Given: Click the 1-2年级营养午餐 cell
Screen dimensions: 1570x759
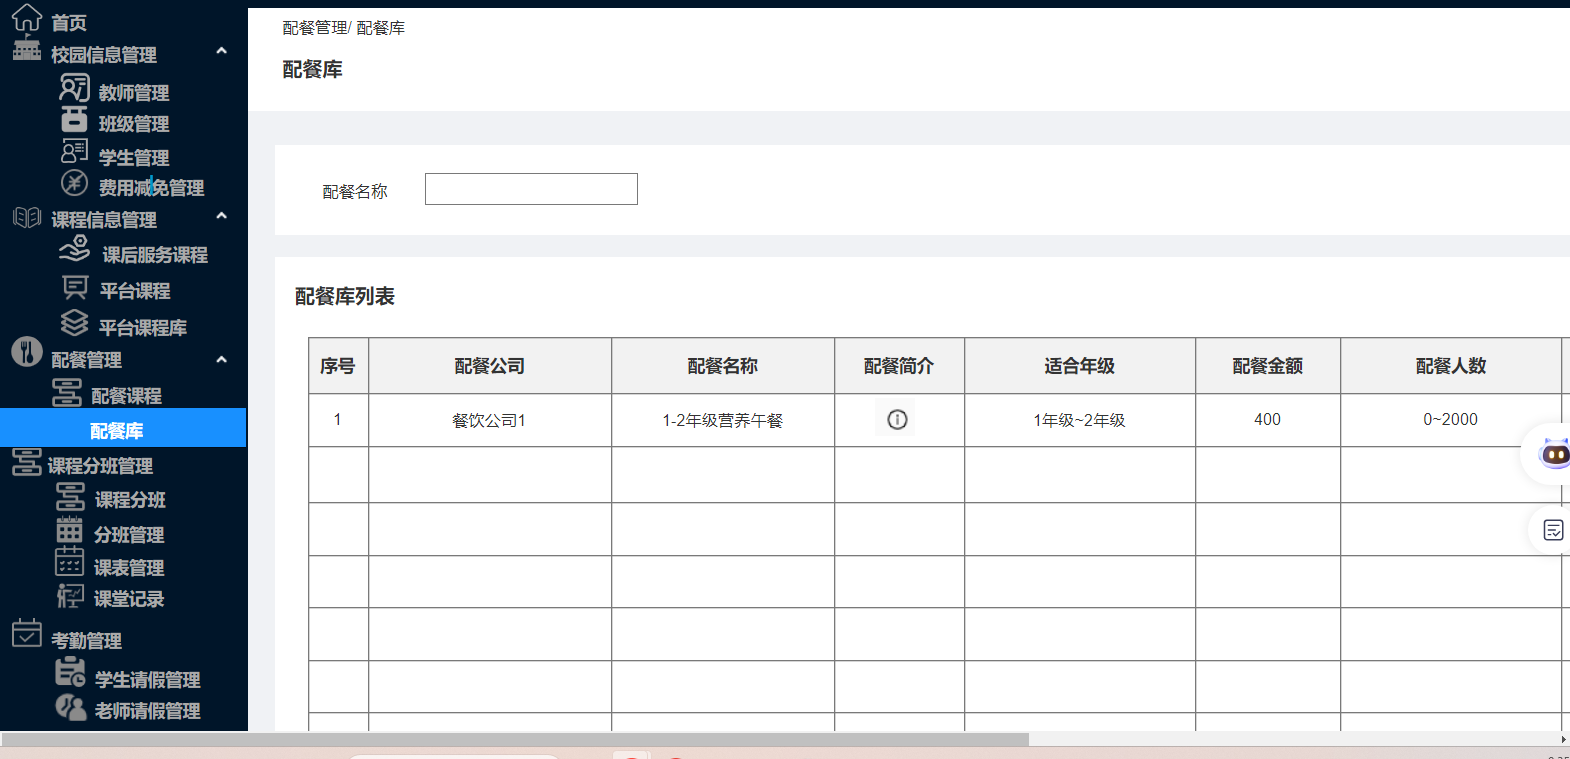Looking at the screenshot, I should 723,420.
